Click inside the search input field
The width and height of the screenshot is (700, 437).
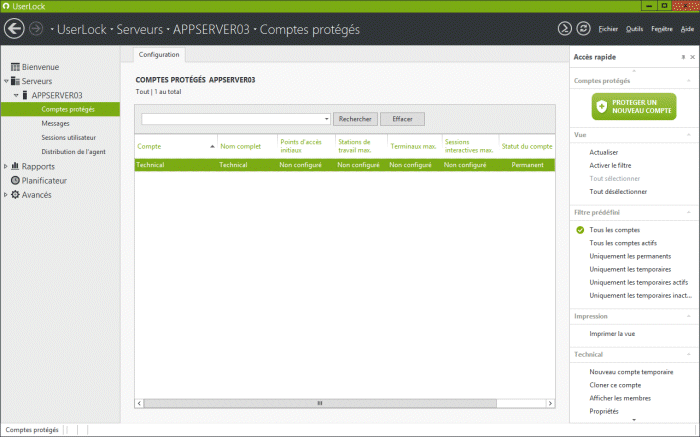coord(232,119)
